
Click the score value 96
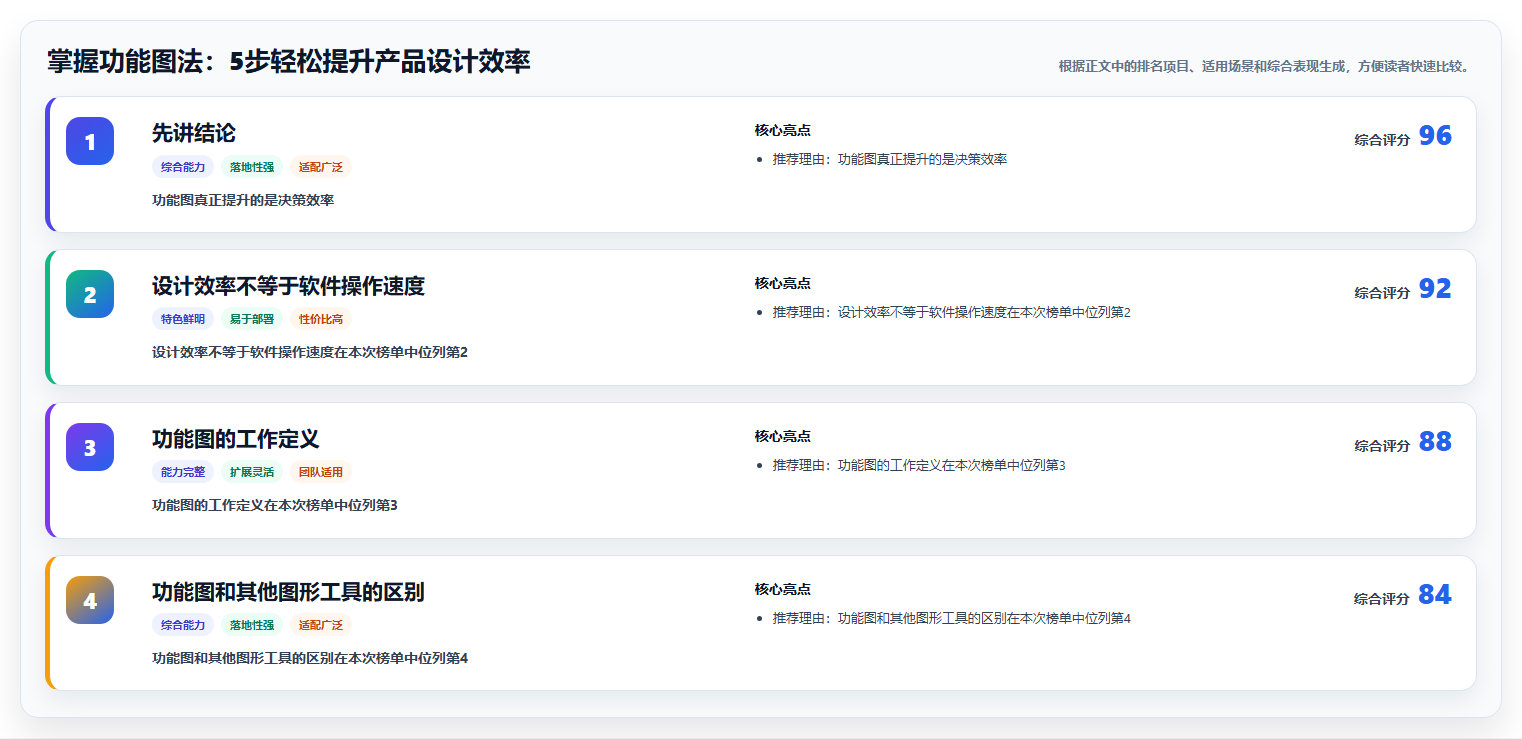tap(1435, 136)
